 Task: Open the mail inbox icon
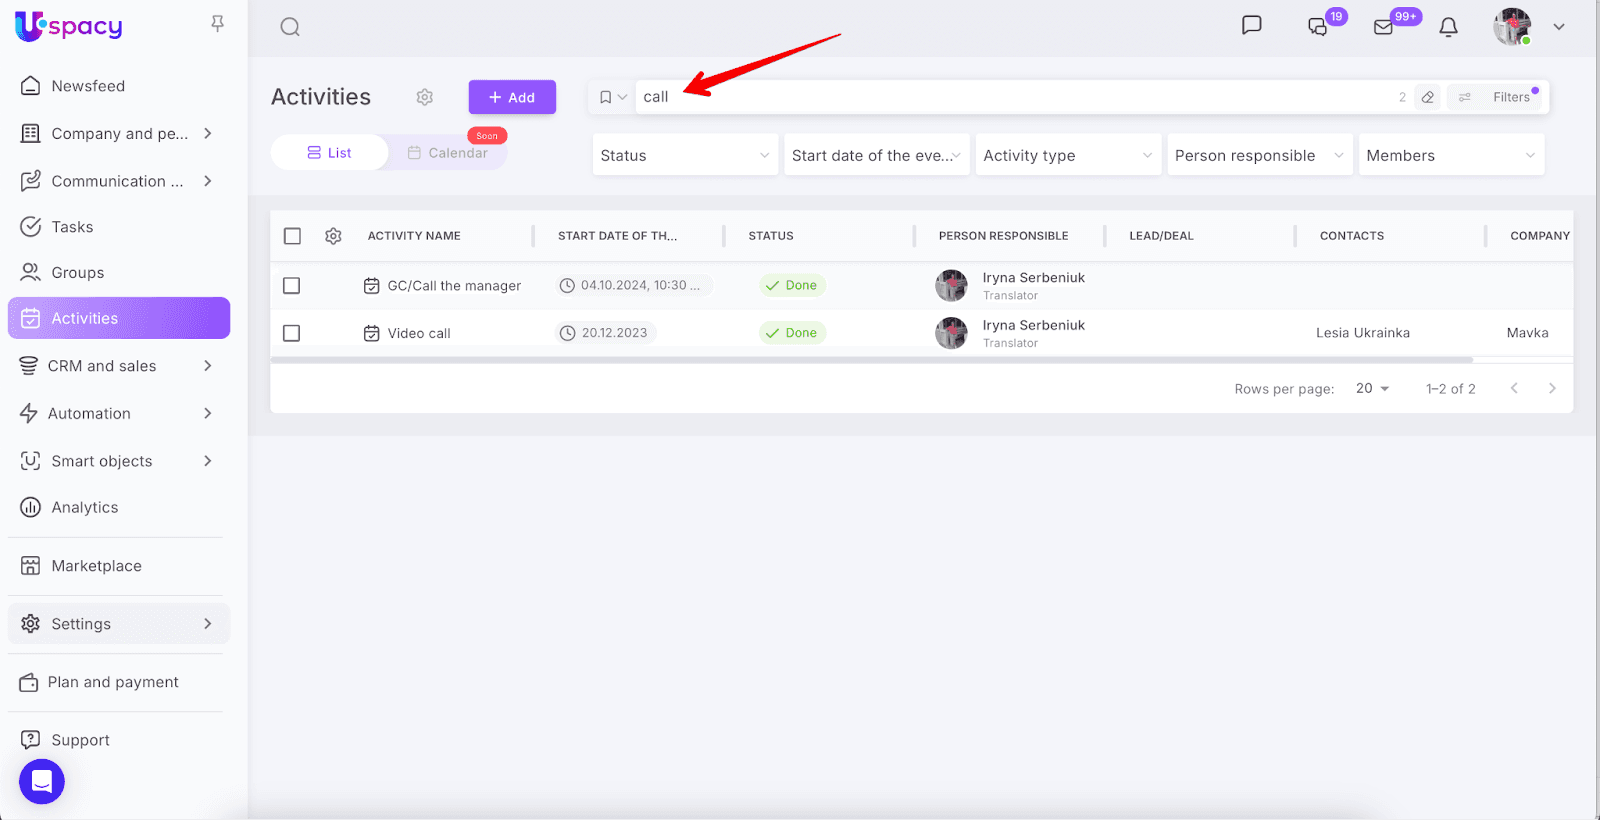point(1384,27)
